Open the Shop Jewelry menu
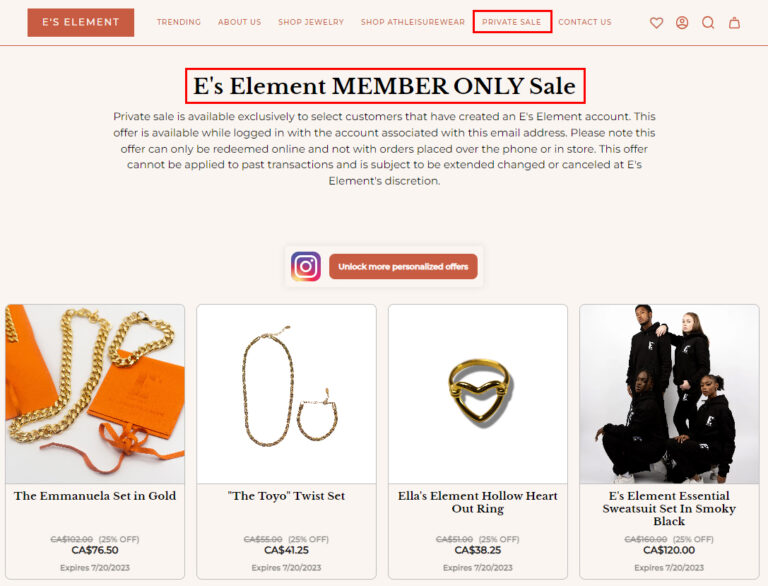The height and width of the screenshot is (586, 768). (311, 22)
